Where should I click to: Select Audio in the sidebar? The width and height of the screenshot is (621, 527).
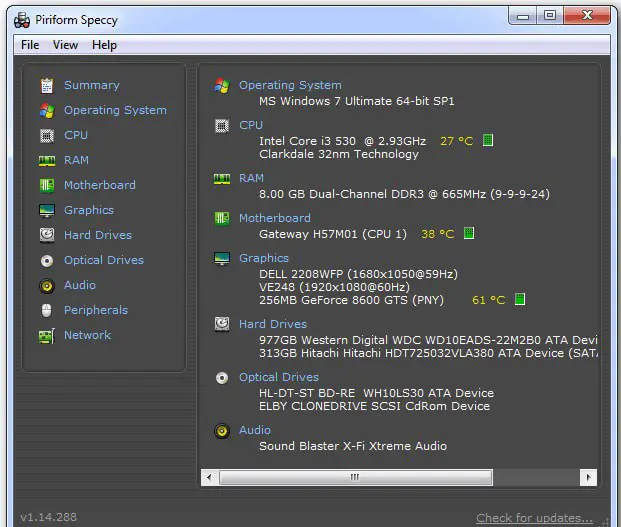pyautogui.click(x=80, y=285)
